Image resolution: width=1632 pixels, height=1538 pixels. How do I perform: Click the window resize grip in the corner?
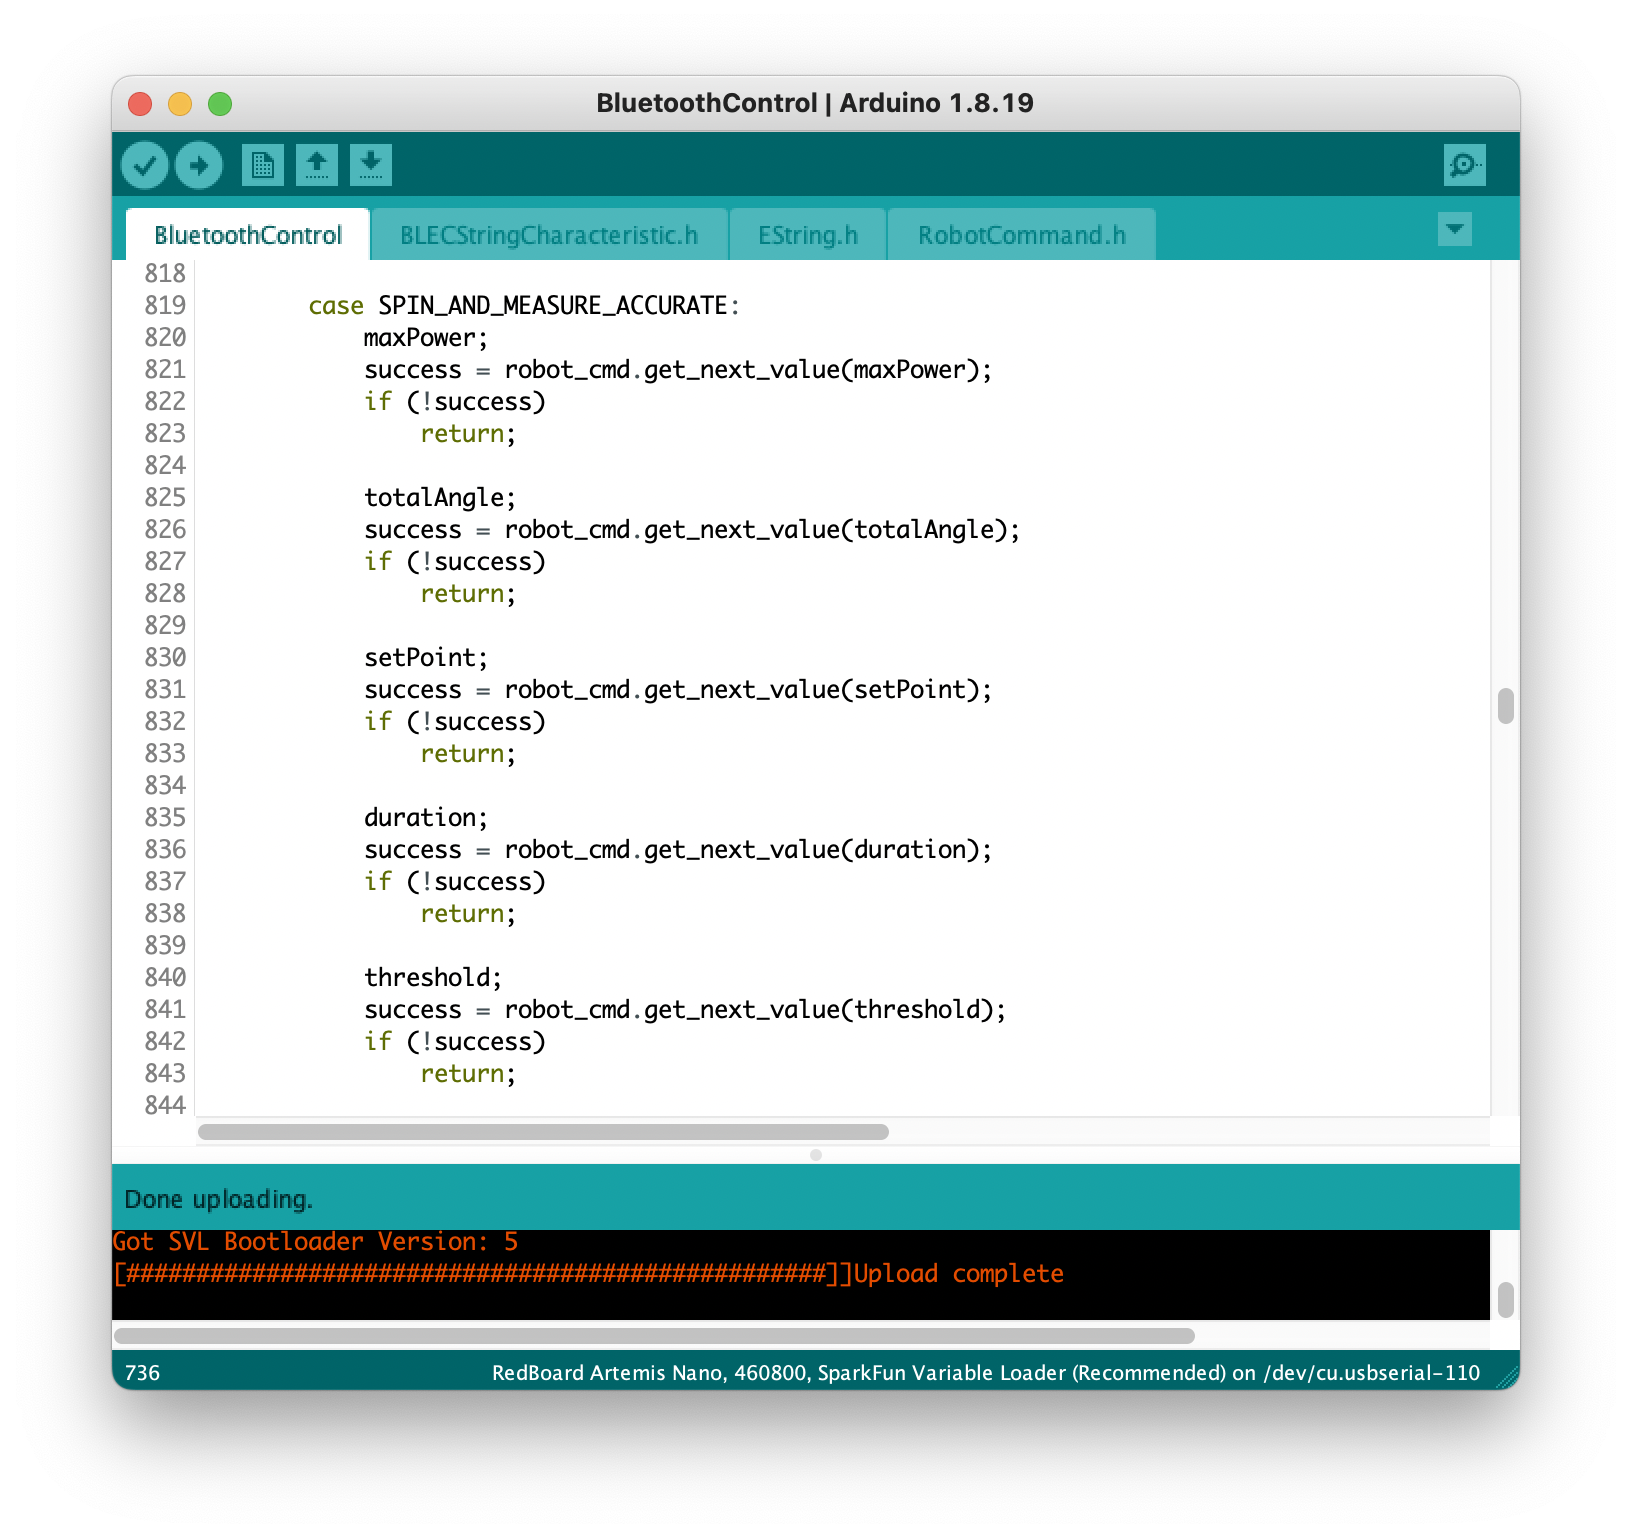click(1507, 1378)
